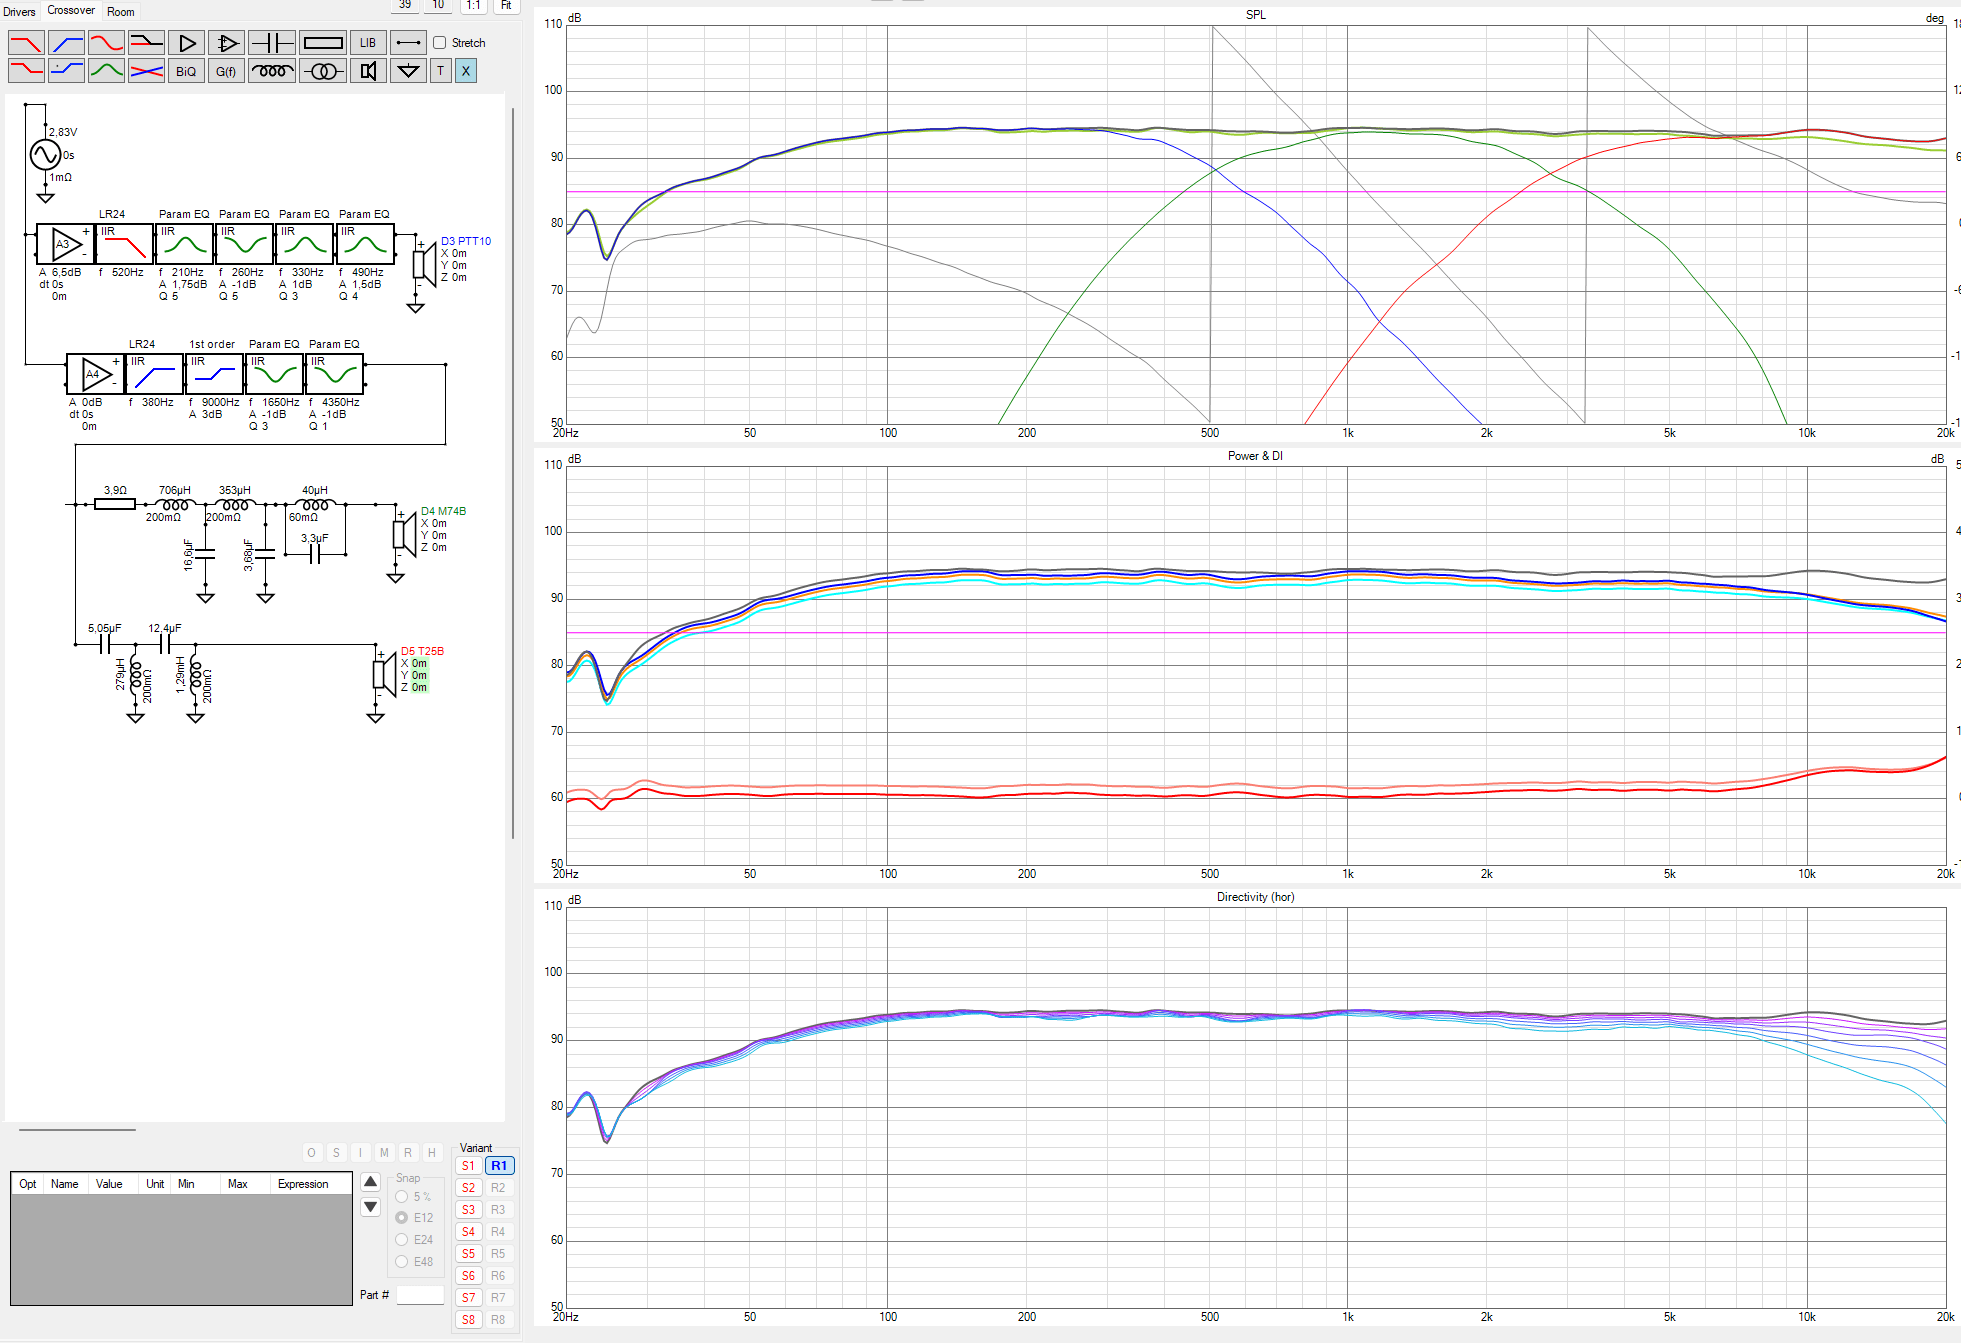Insert a resistor component
Image resolution: width=1961 pixels, height=1343 pixels.
(323, 43)
